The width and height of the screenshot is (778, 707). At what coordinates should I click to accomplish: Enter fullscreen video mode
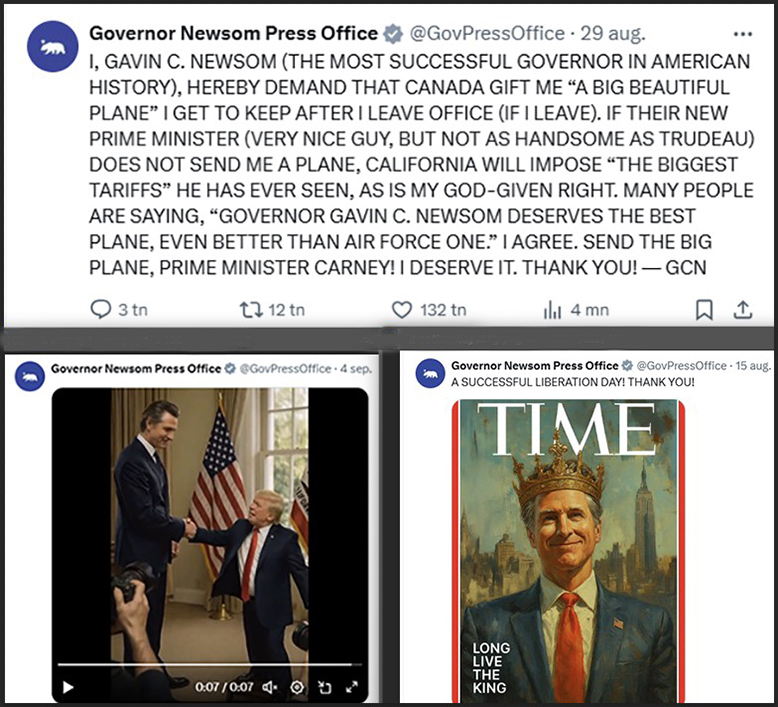pyautogui.click(x=351, y=687)
